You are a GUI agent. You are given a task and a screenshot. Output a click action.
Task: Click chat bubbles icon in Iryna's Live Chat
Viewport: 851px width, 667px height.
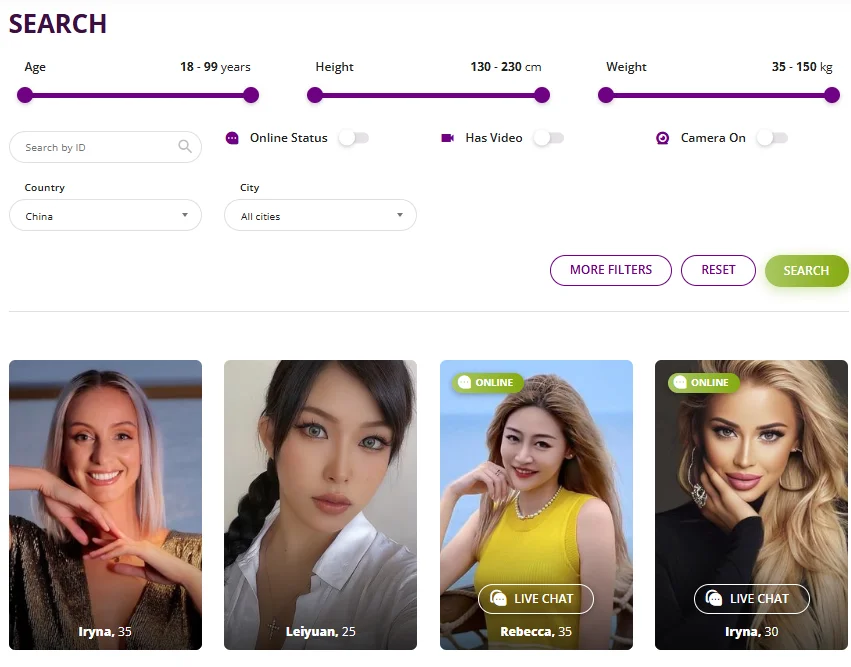(714, 598)
